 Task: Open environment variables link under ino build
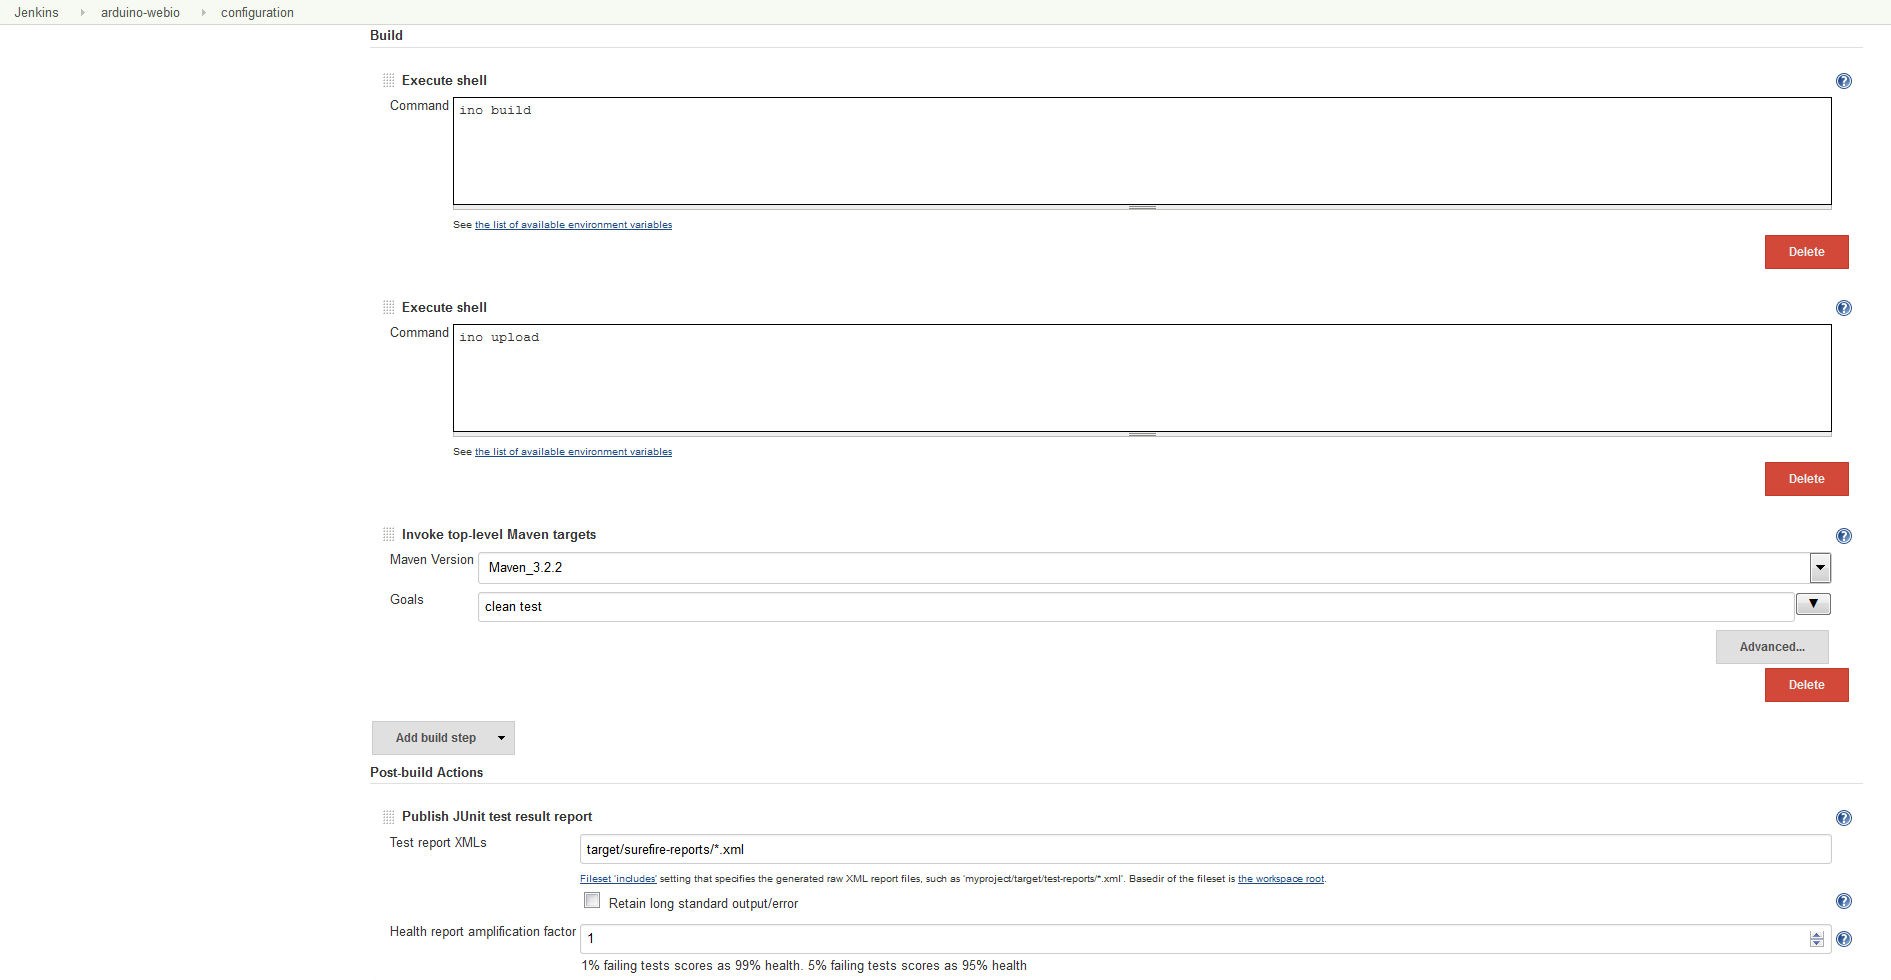pos(573,225)
